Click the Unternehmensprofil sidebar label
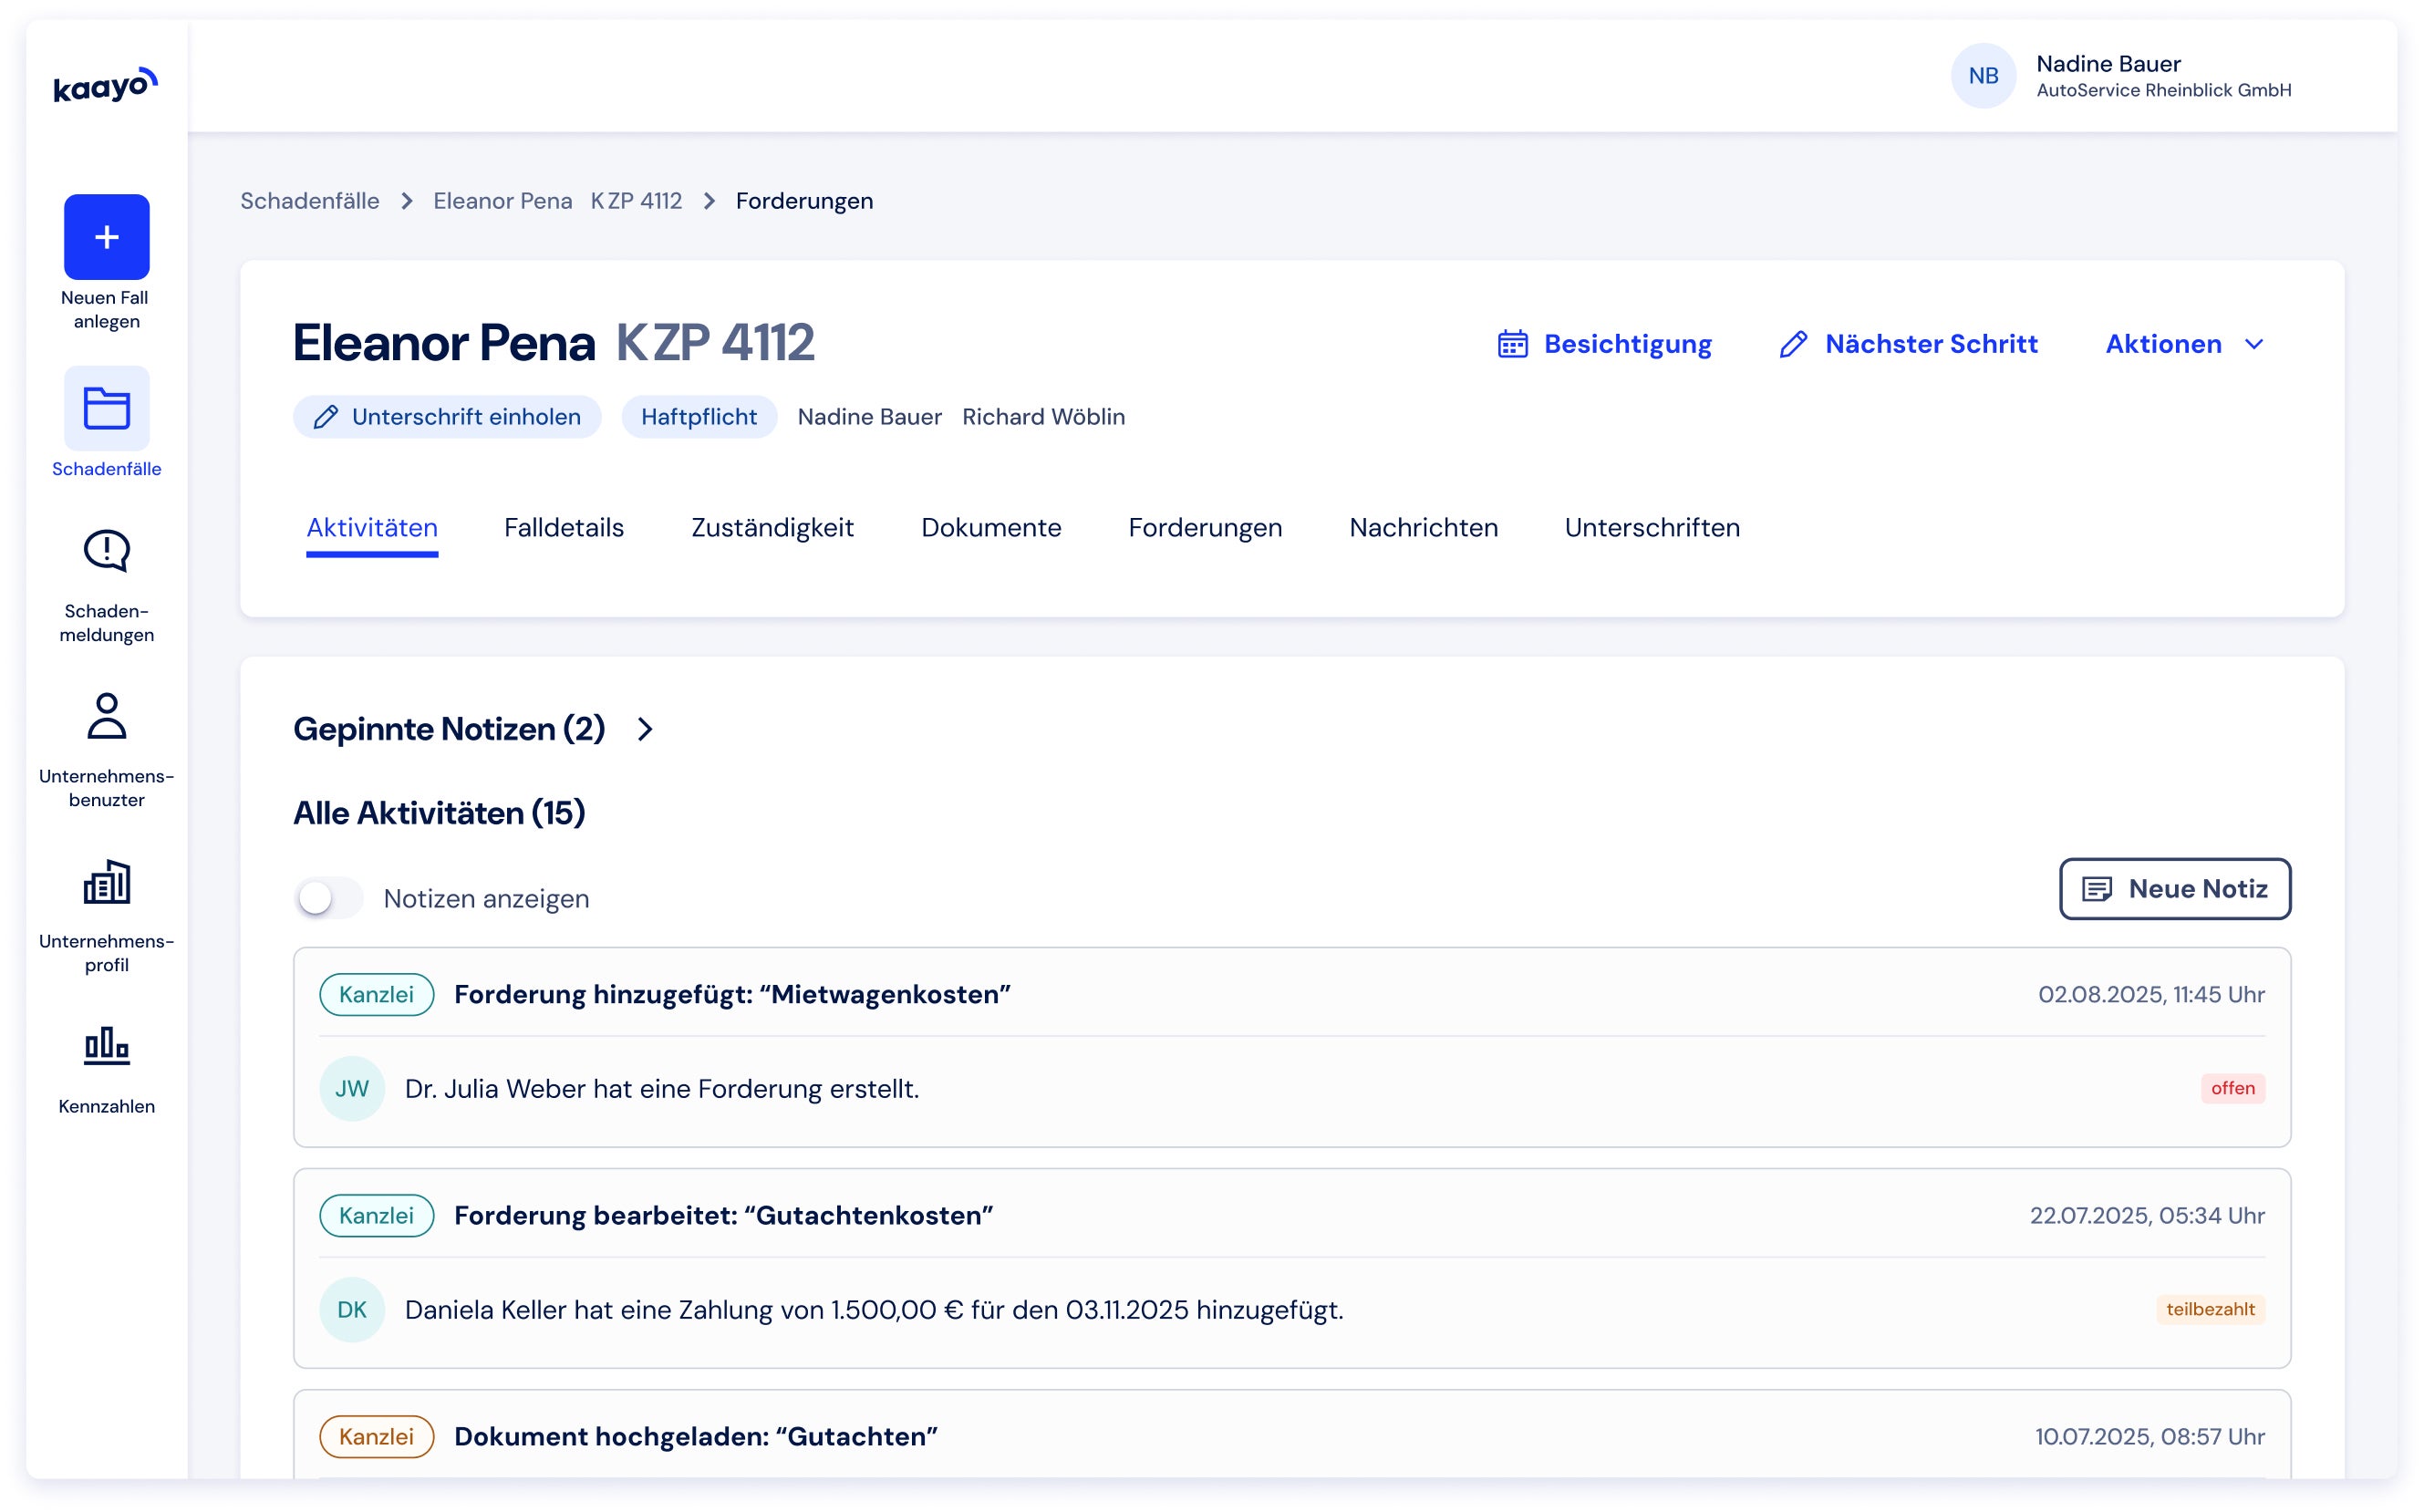2424x1512 pixels. (107, 953)
